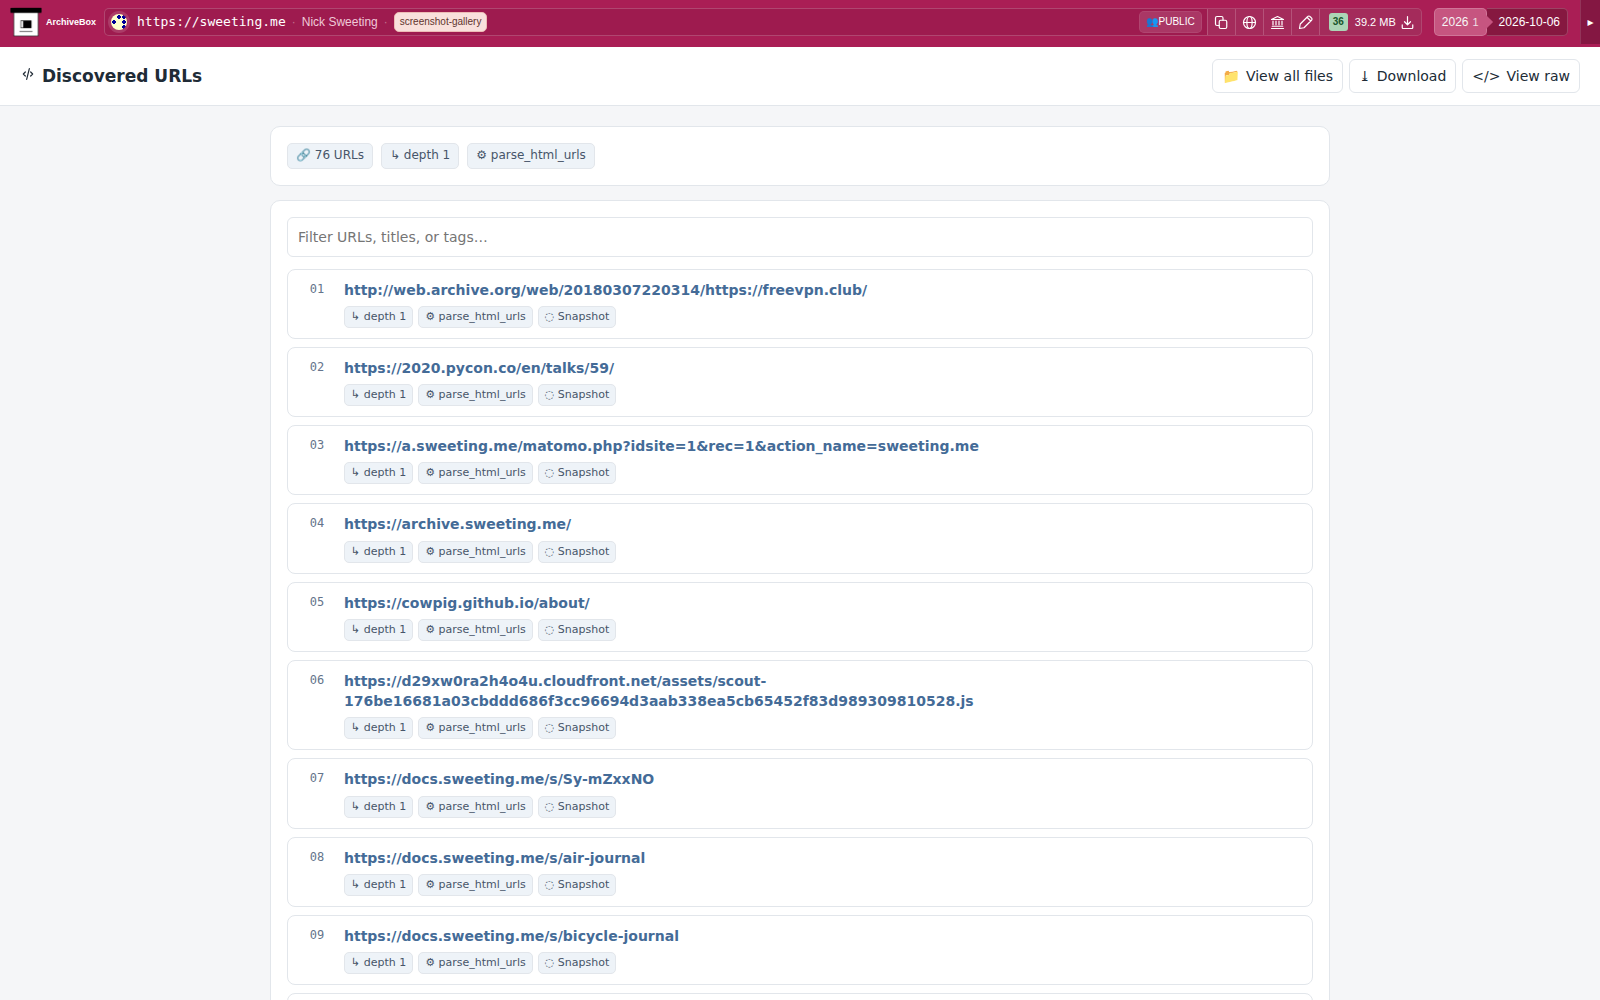Open the 2020.pycon.co talks/59 link

479,368
